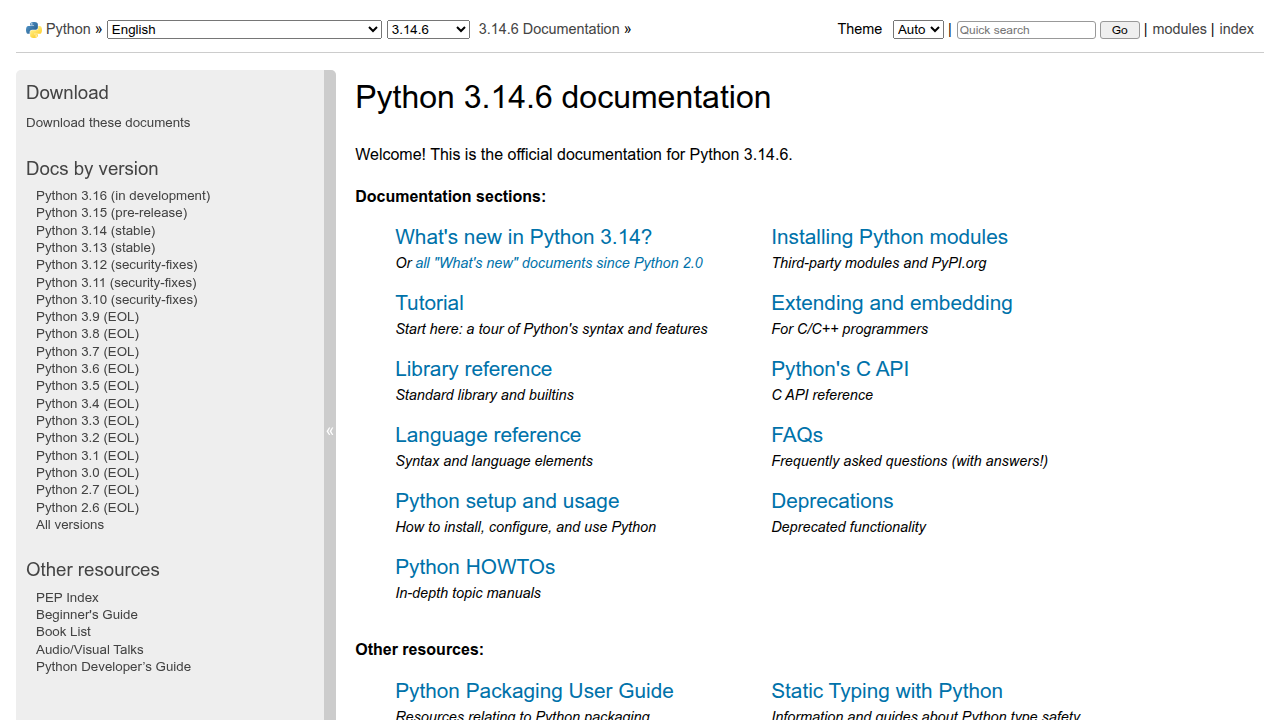This screenshot has height=720, width=1280.
Task: Go to 3.14.6 Documentation breadcrumb
Action: click(x=549, y=29)
